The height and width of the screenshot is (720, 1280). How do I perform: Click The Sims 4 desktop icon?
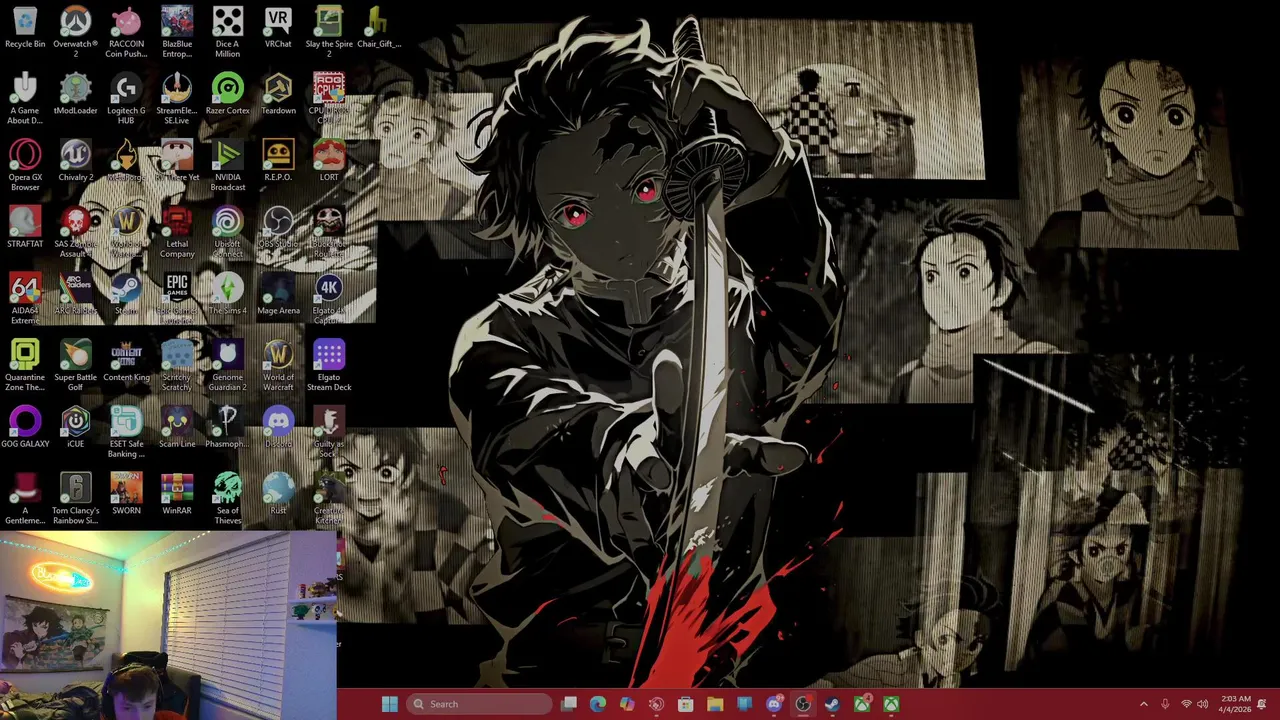click(x=227, y=294)
